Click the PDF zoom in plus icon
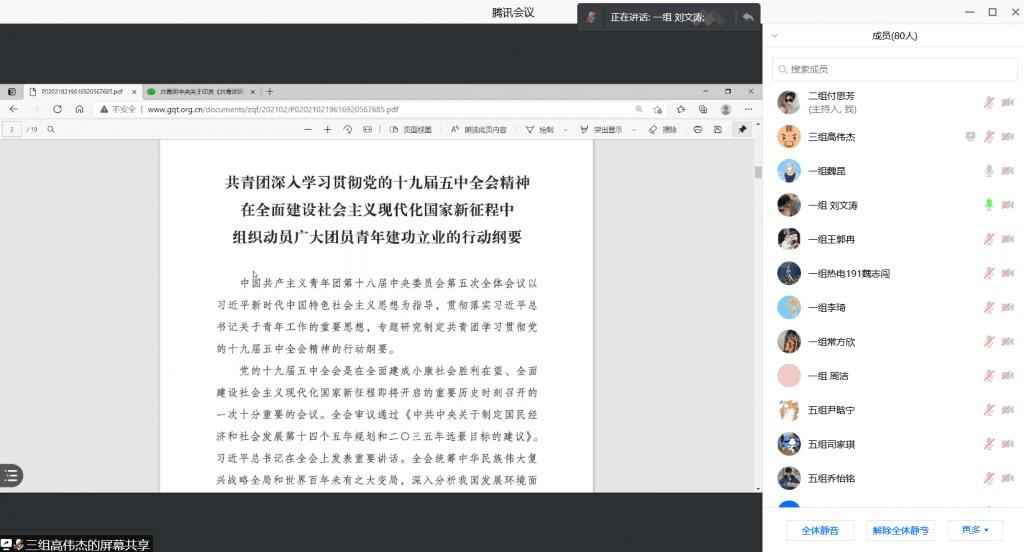The image size is (1024, 552). pos(327,129)
